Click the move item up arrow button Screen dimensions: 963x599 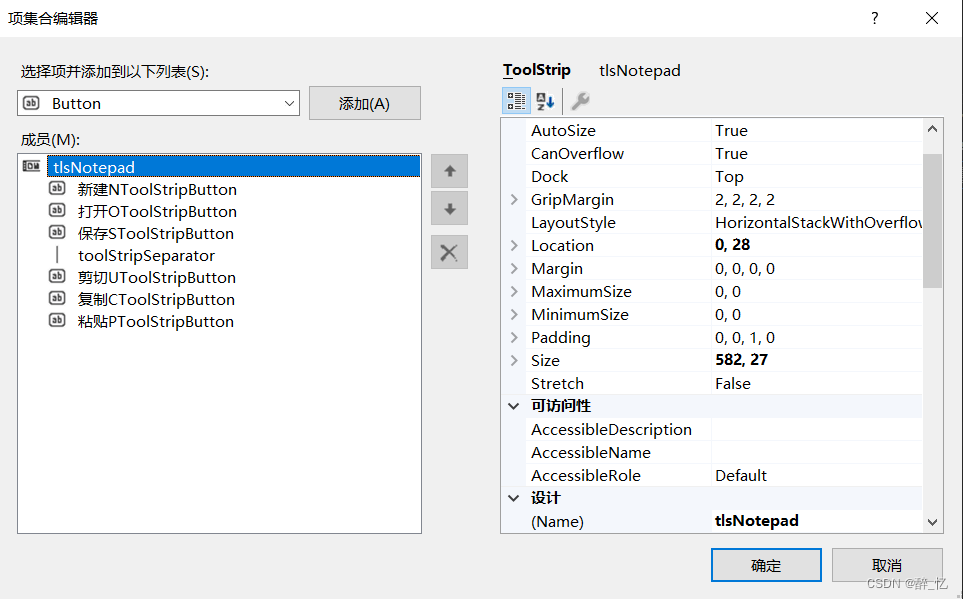450,171
